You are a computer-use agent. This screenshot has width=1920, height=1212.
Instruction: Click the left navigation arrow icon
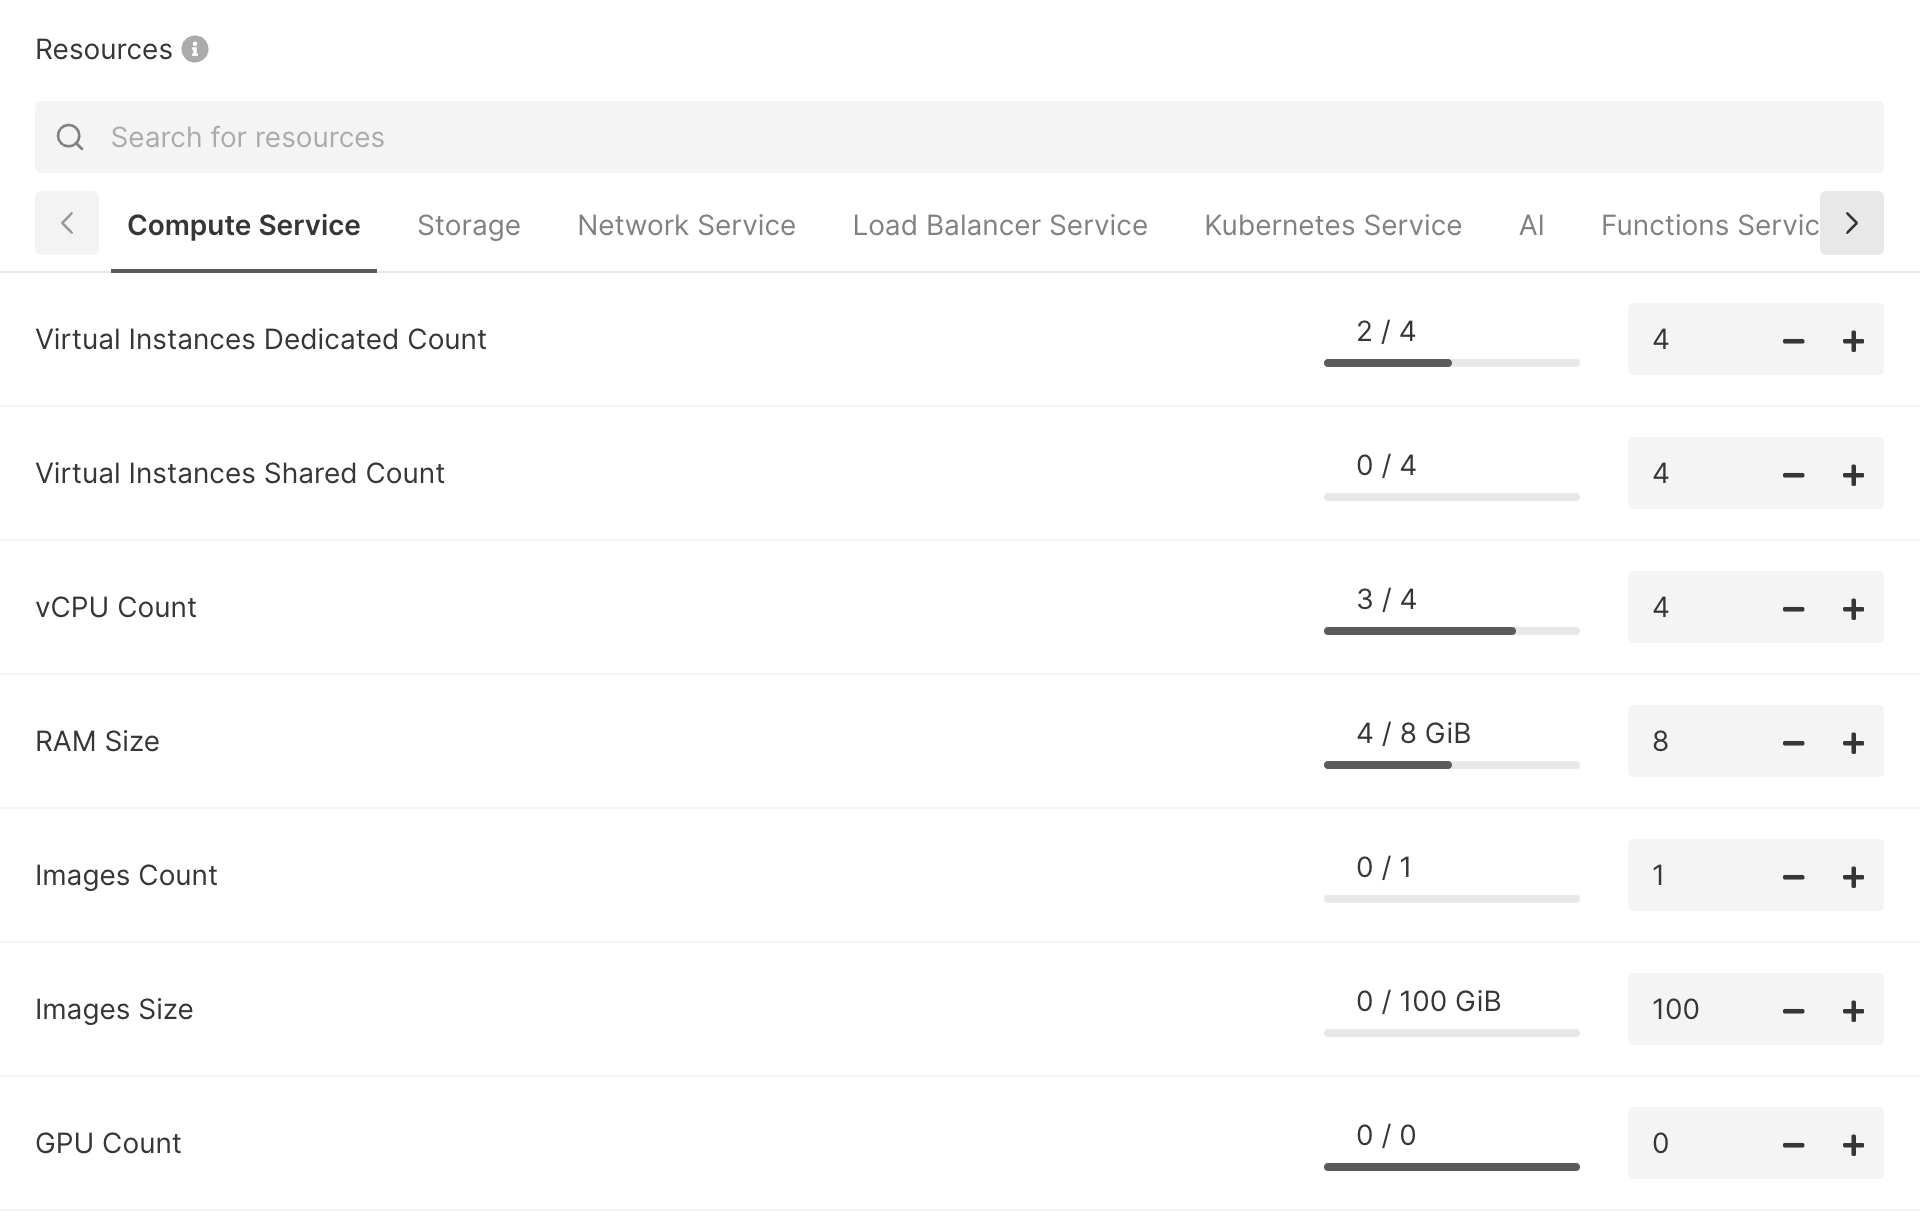coord(66,223)
